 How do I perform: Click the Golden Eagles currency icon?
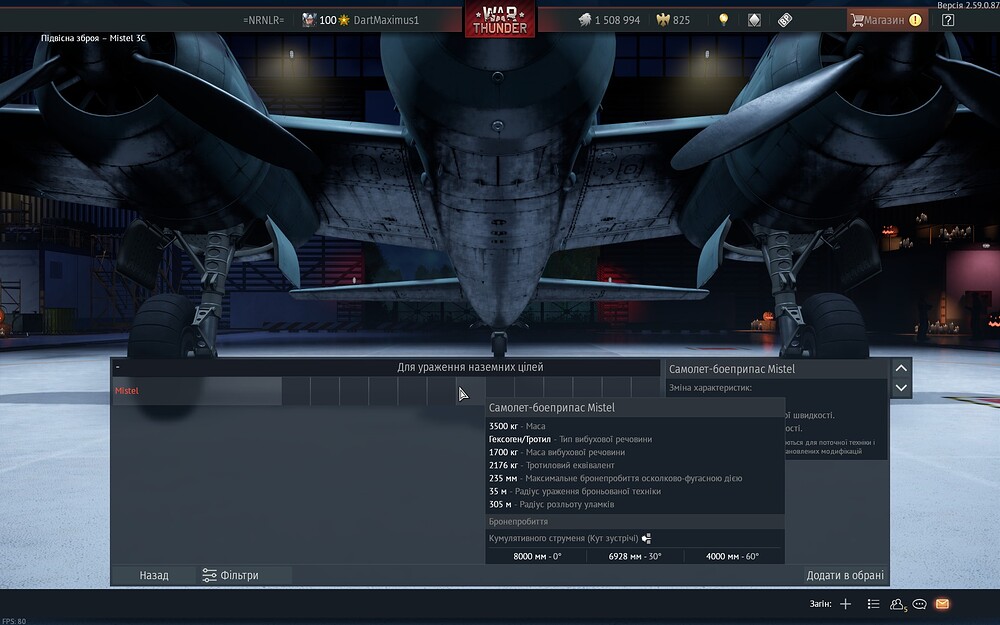click(663, 20)
